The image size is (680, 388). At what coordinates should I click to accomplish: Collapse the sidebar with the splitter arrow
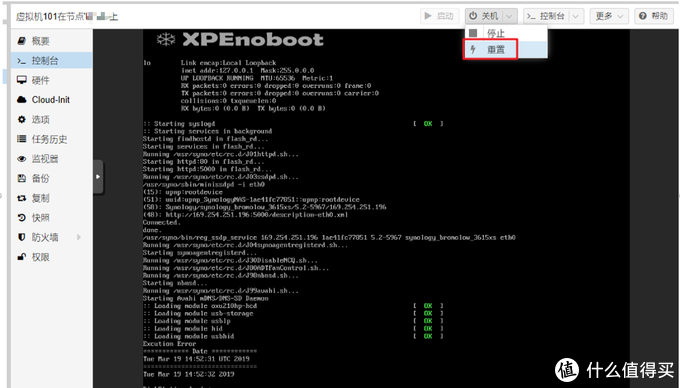[x=98, y=177]
